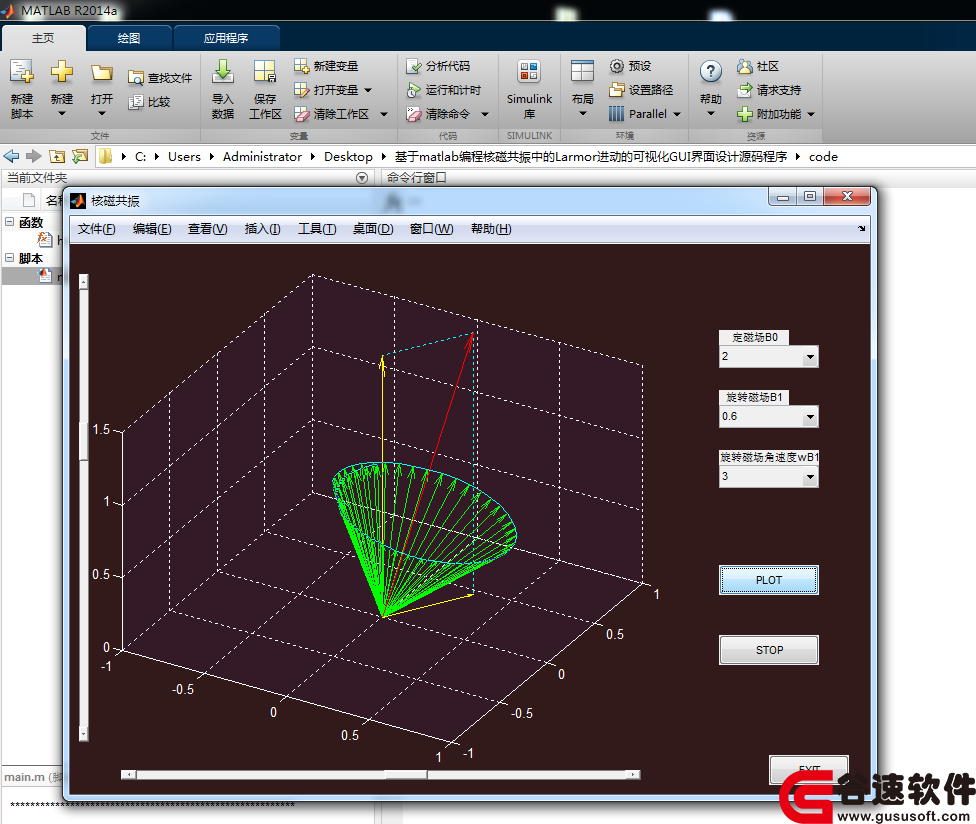Screen dimensions: 976x824
Task: Open Community (社区)
Action: click(x=758, y=66)
